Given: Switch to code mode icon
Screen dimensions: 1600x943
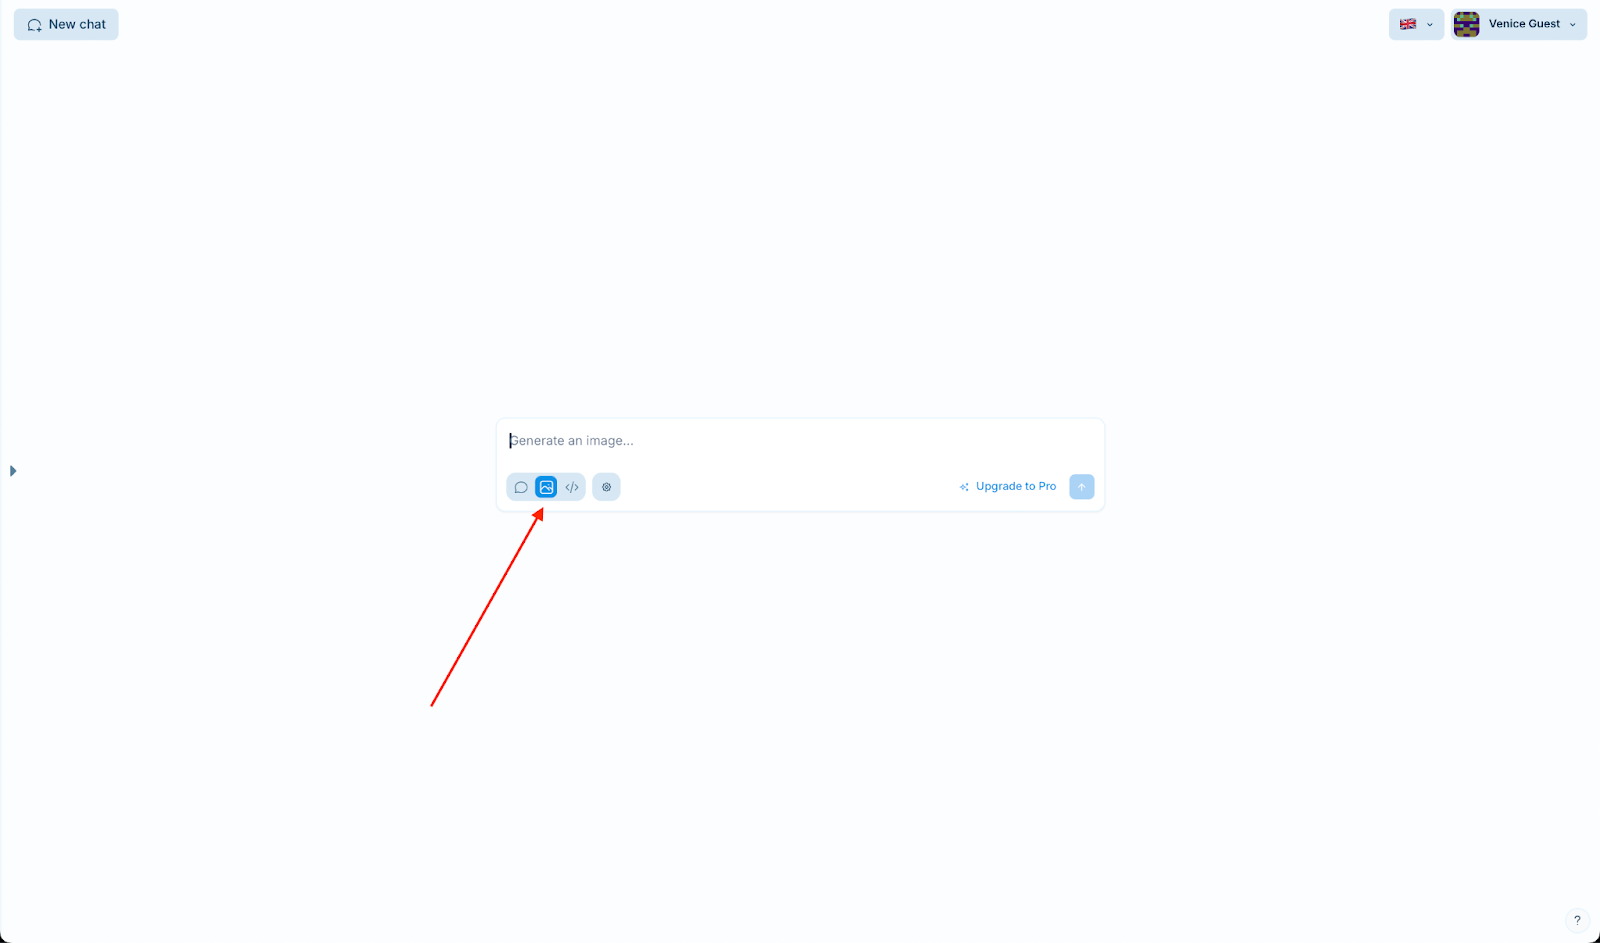Looking at the screenshot, I should (572, 487).
